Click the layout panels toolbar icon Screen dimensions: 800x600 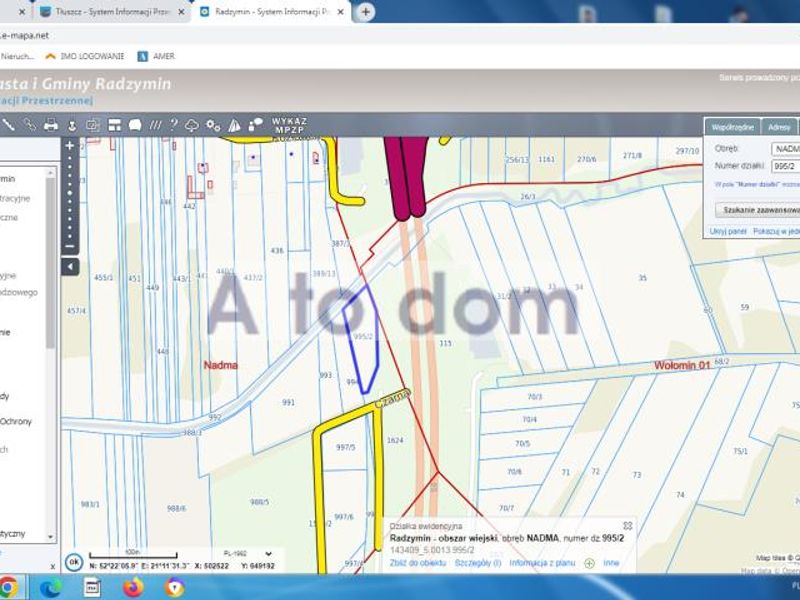[114, 125]
